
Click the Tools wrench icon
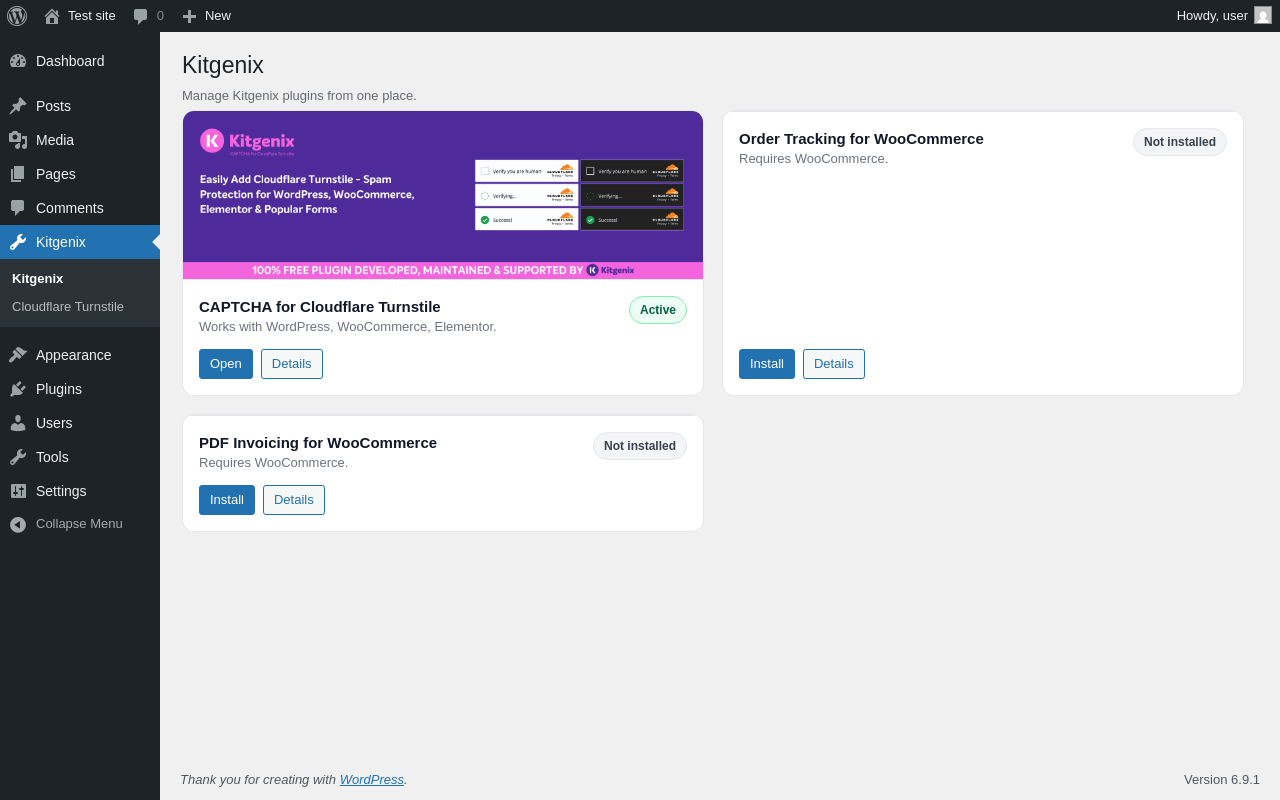18,457
